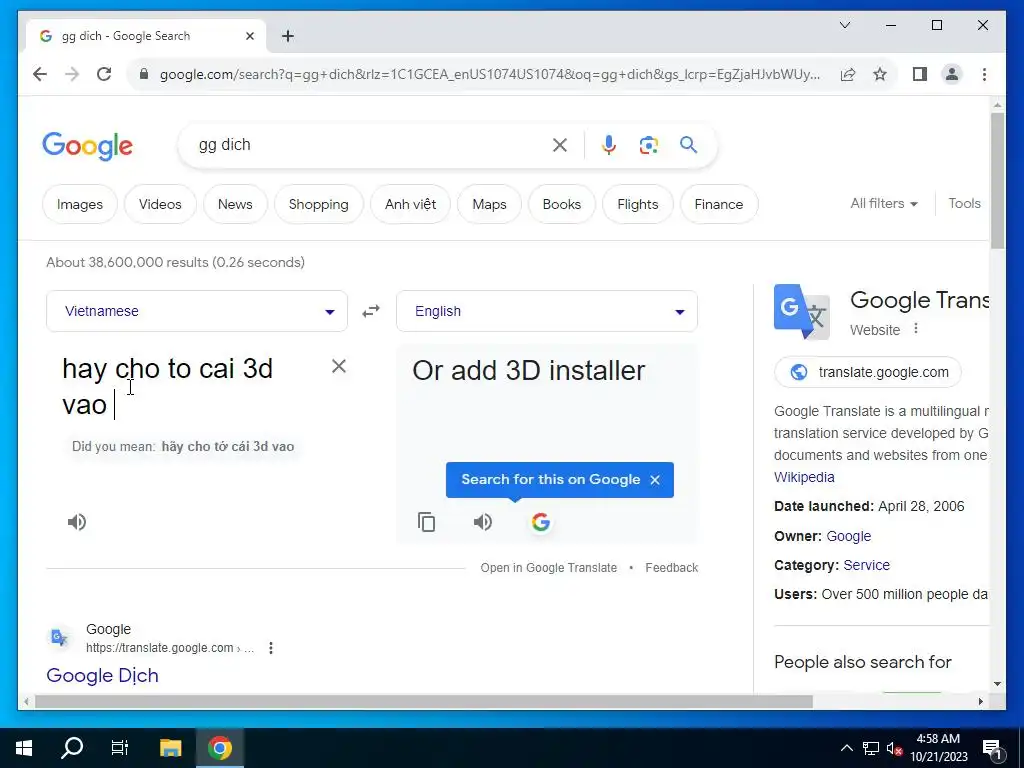Open more options for Google Dịch result
This screenshot has height=768, width=1024.
[x=270, y=648]
